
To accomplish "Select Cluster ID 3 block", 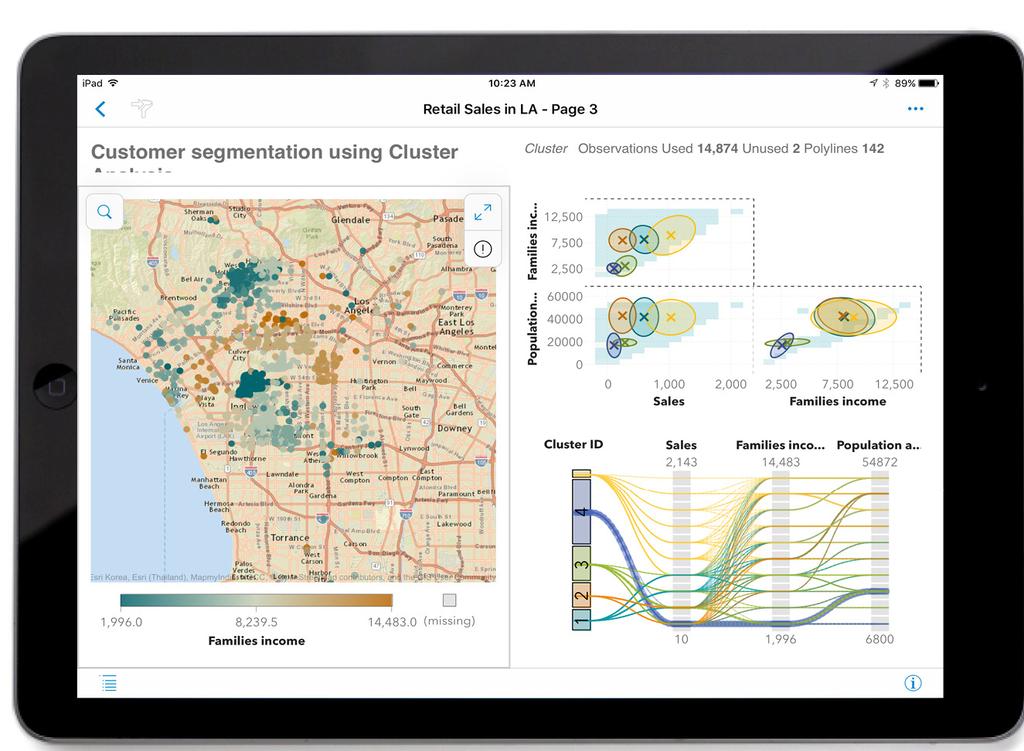I will 581,564.
